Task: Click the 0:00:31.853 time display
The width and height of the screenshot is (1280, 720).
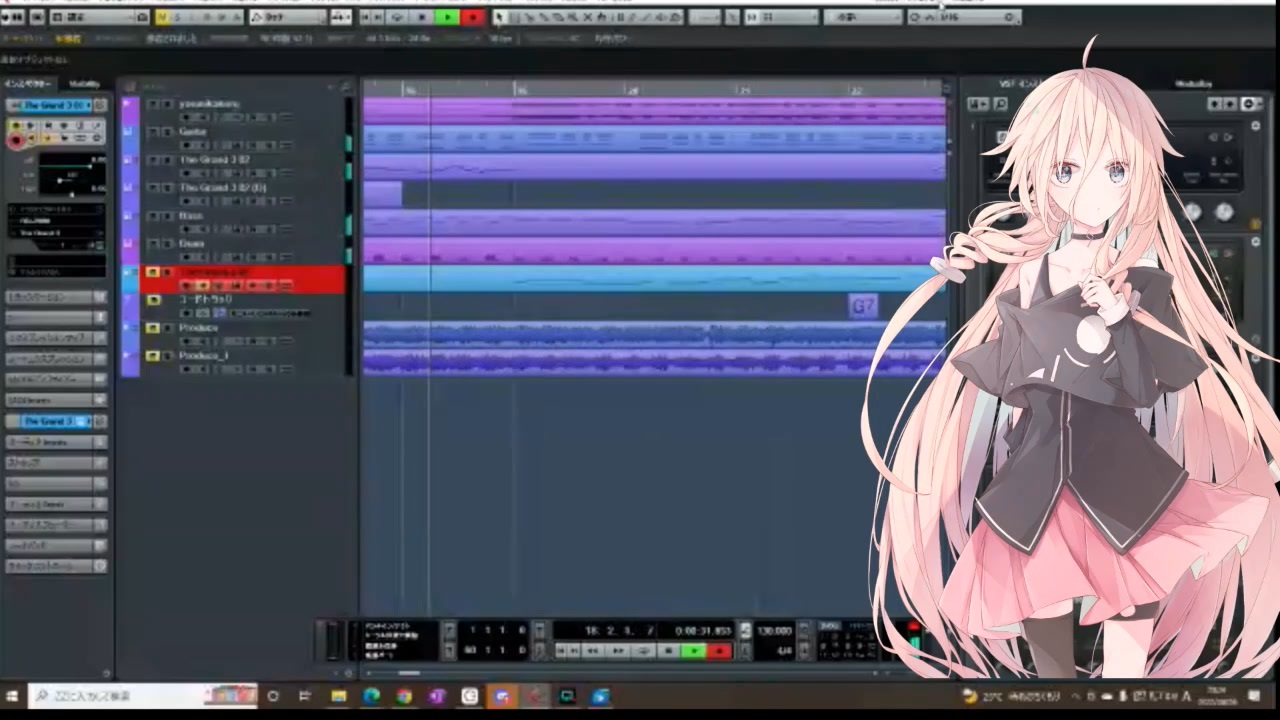Action: [x=703, y=631]
